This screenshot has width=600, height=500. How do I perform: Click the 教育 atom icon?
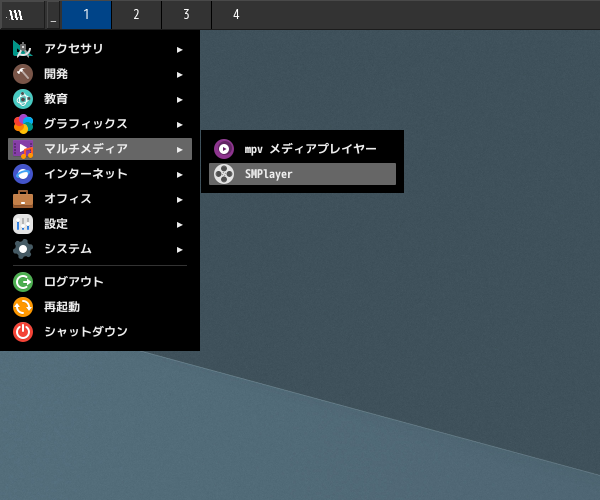pyautogui.click(x=23, y=99)
